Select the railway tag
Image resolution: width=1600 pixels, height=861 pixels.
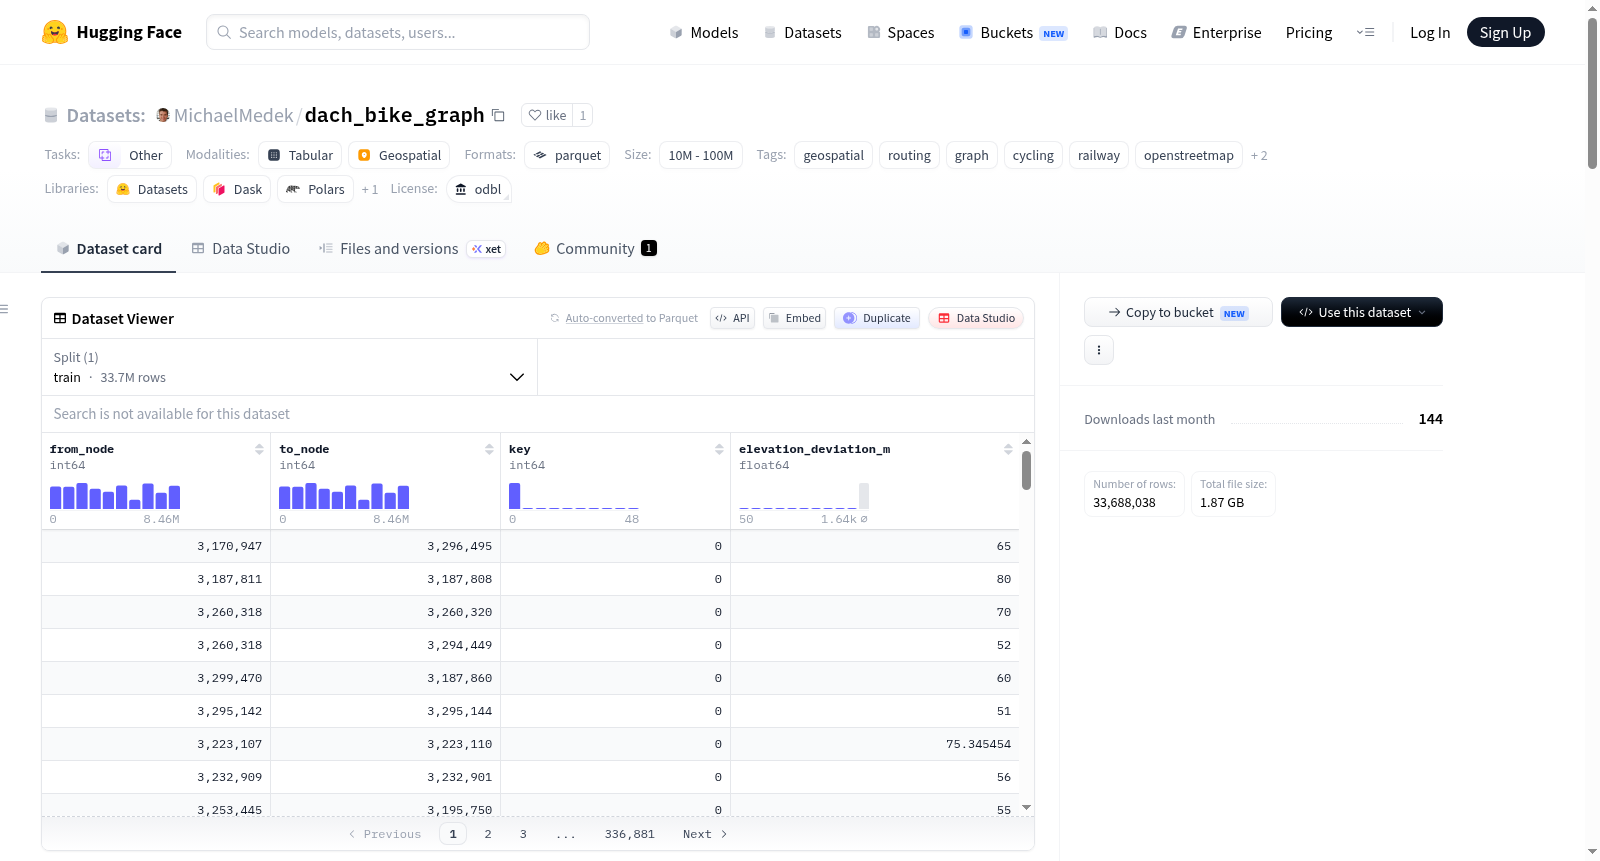point(1099,155)
